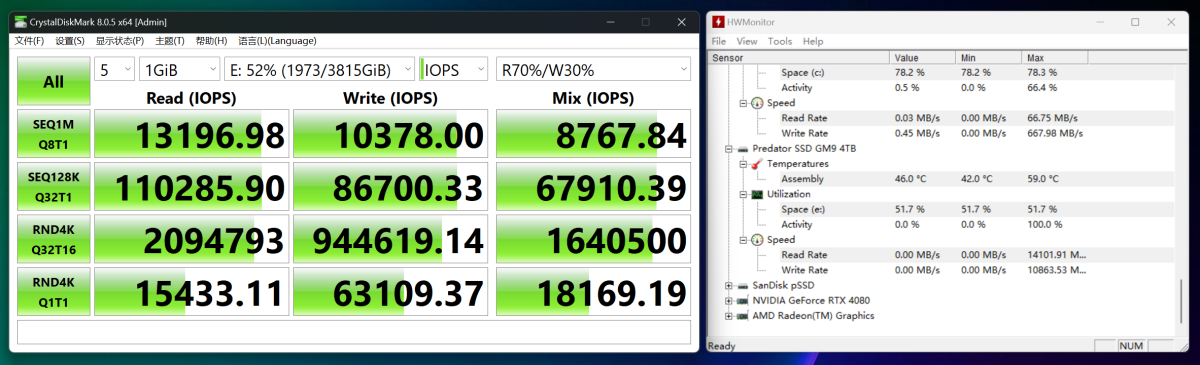The height and width of the screenshot is (365, 1200).
Task: Click the Max column header
Action: pyautogui.click(x=1034, y=57)
